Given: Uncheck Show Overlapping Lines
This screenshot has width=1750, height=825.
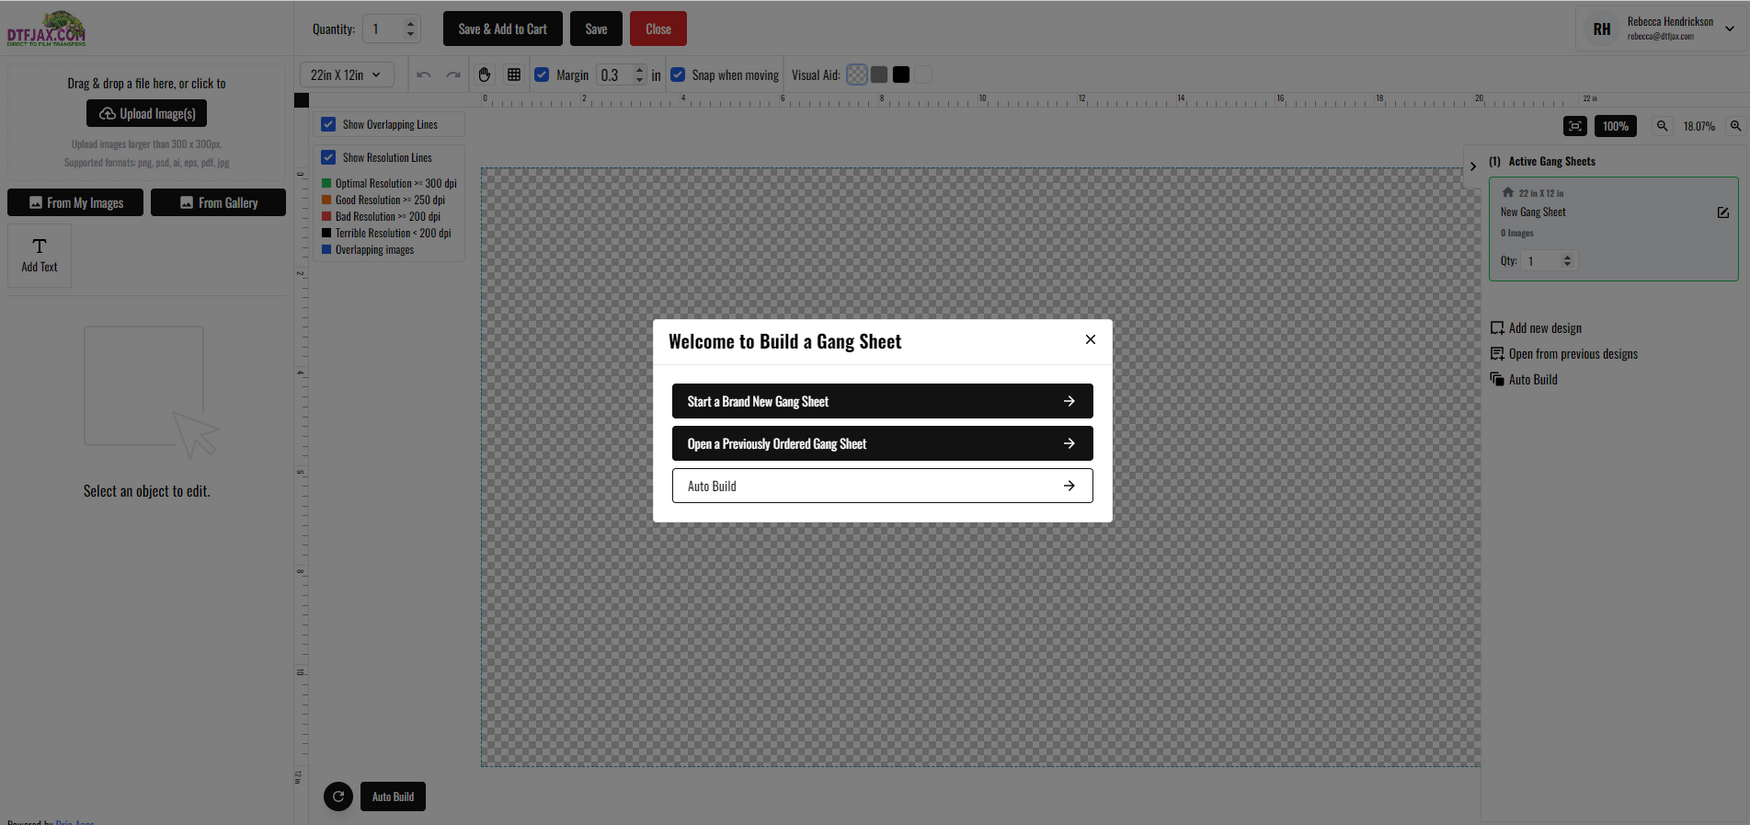Looking at the screenshot, I should [328, 125].
